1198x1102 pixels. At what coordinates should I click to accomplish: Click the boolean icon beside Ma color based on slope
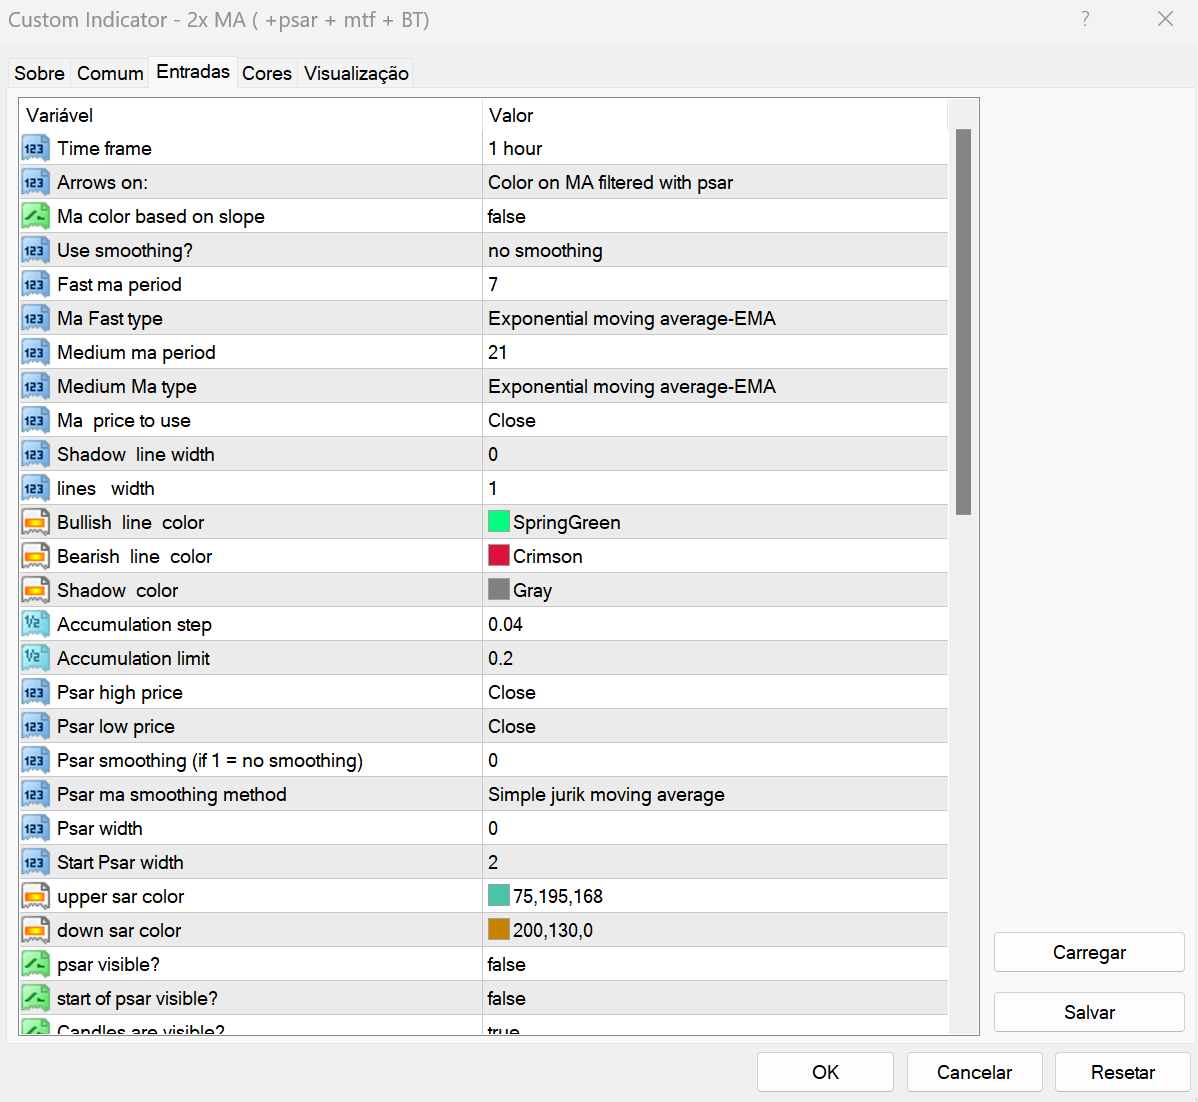(x=35, y=217)
